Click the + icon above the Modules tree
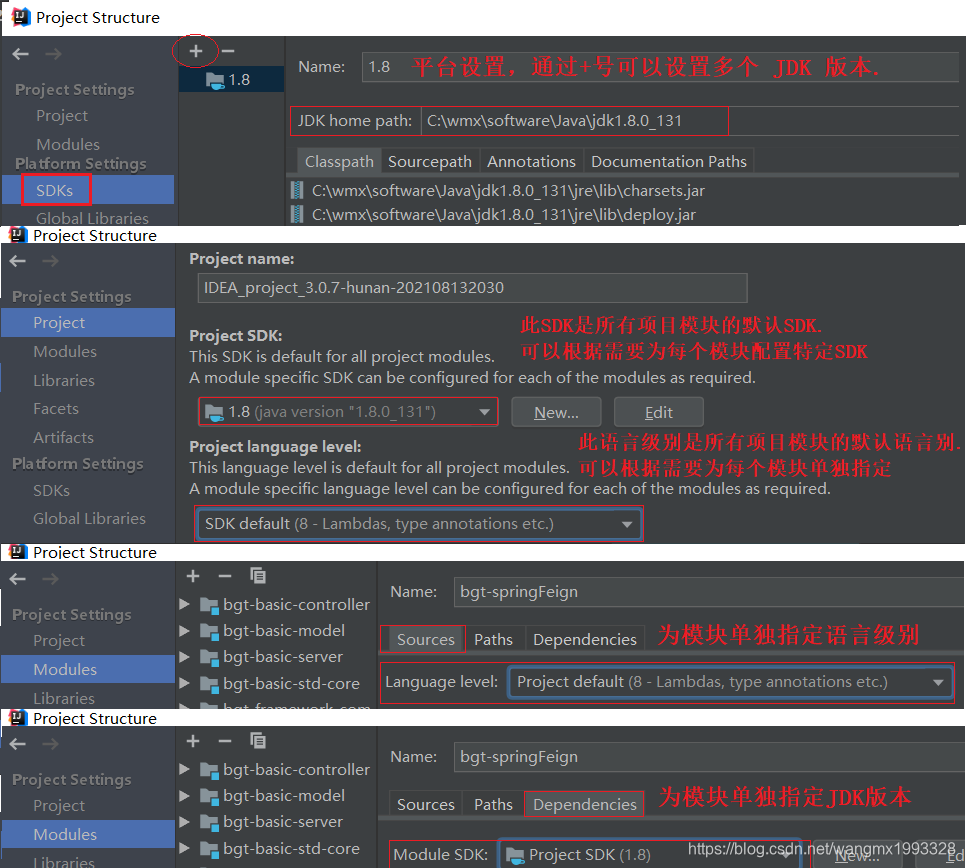Screen dimensions: 966x868 pyautogui.click(x=192, y=576)
